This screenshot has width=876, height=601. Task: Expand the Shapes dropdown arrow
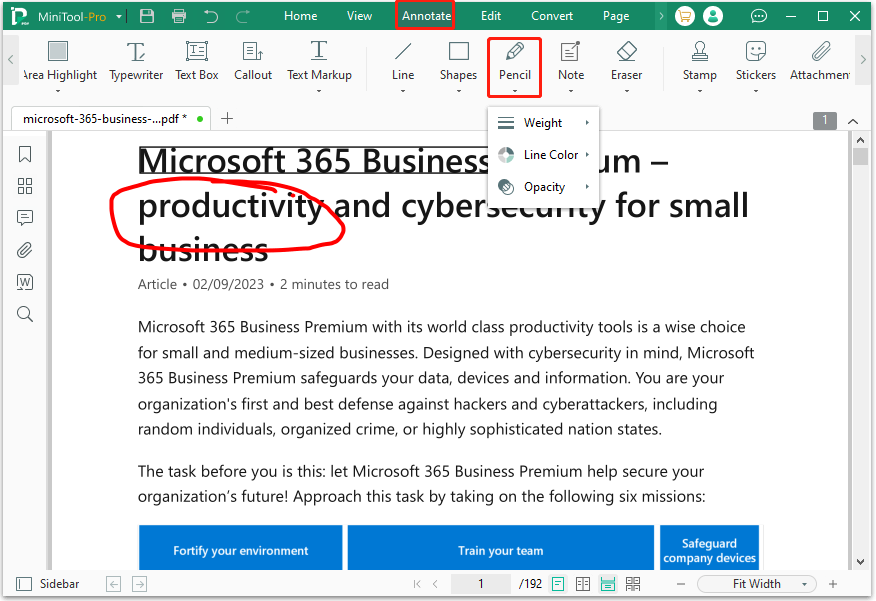pos(458,90)
